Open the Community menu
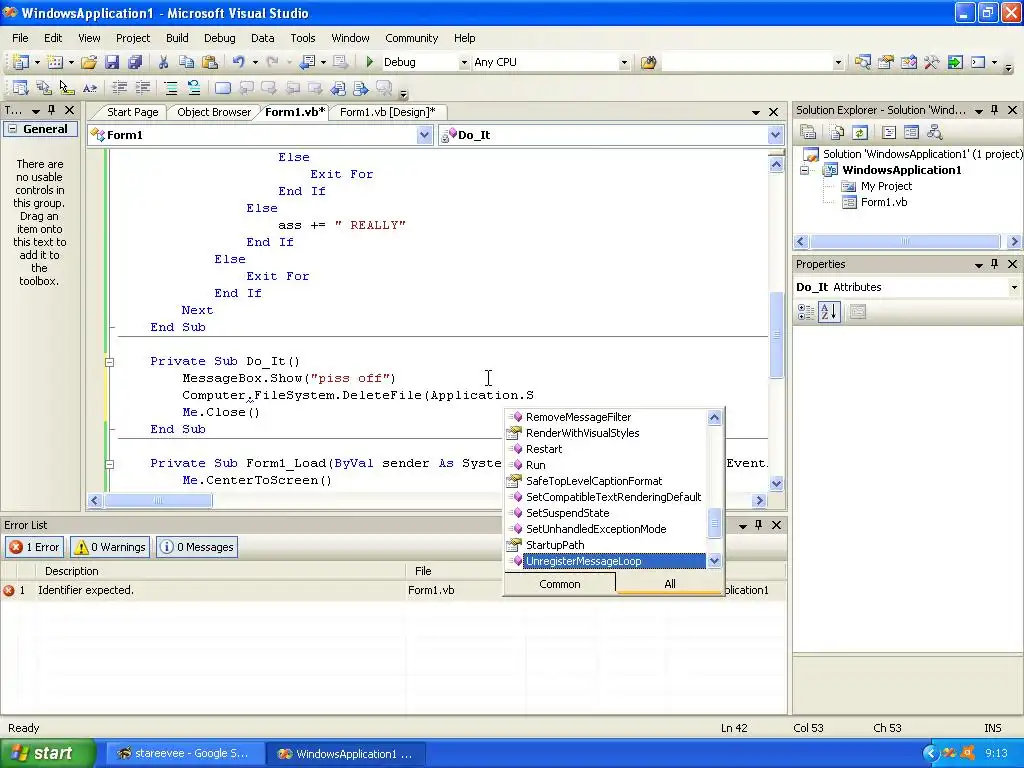This screenshot has height=768, width=1024. click(411, 38)
